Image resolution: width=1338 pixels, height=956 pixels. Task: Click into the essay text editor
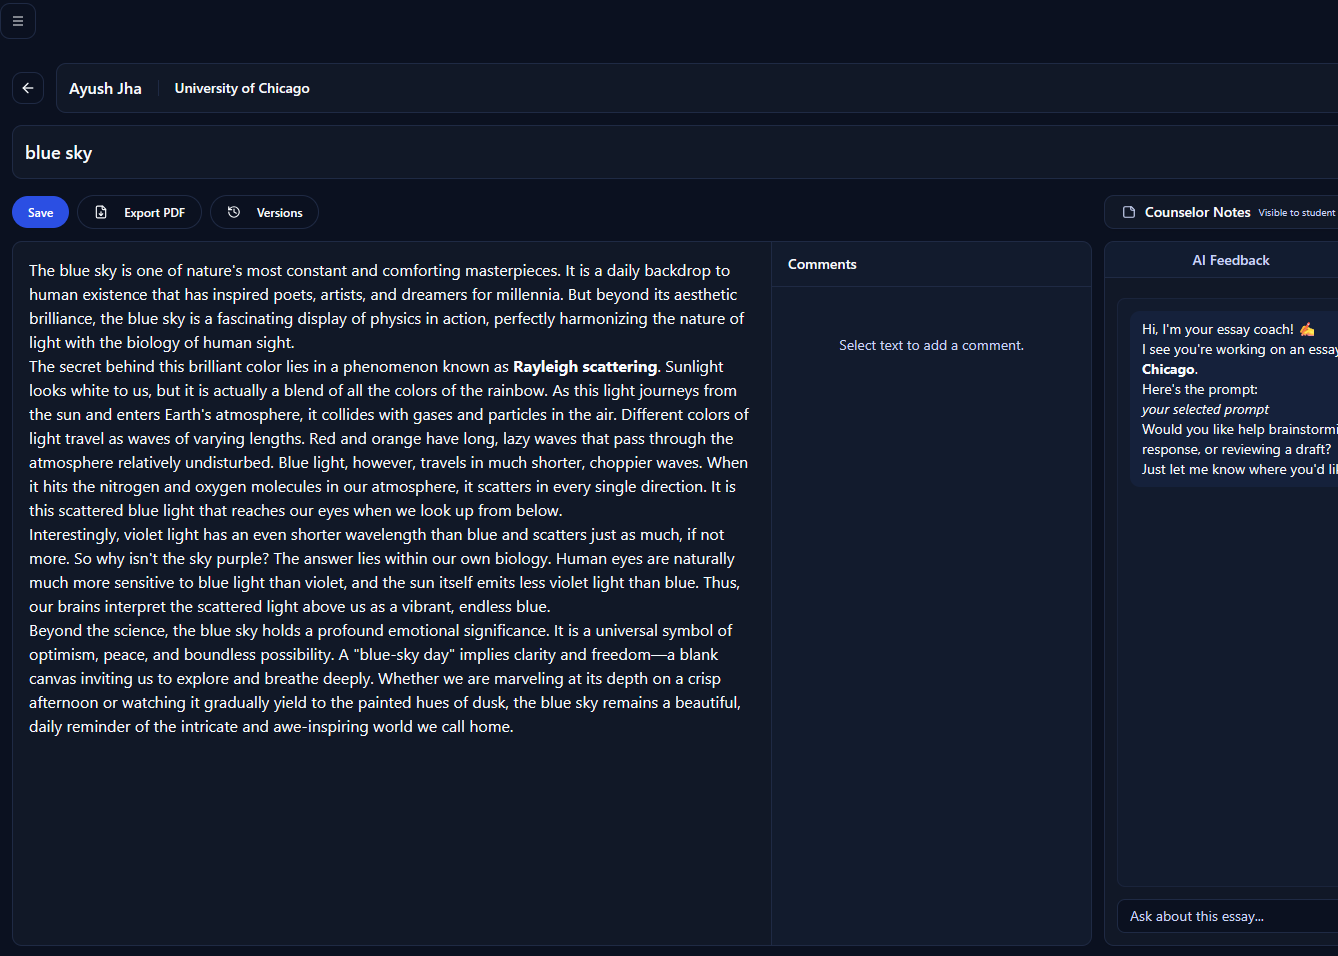391,593
